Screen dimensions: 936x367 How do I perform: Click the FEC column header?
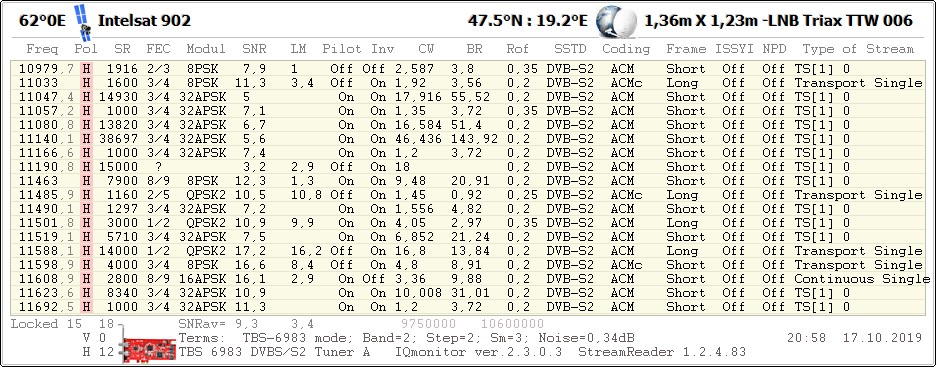pos(158,50)
